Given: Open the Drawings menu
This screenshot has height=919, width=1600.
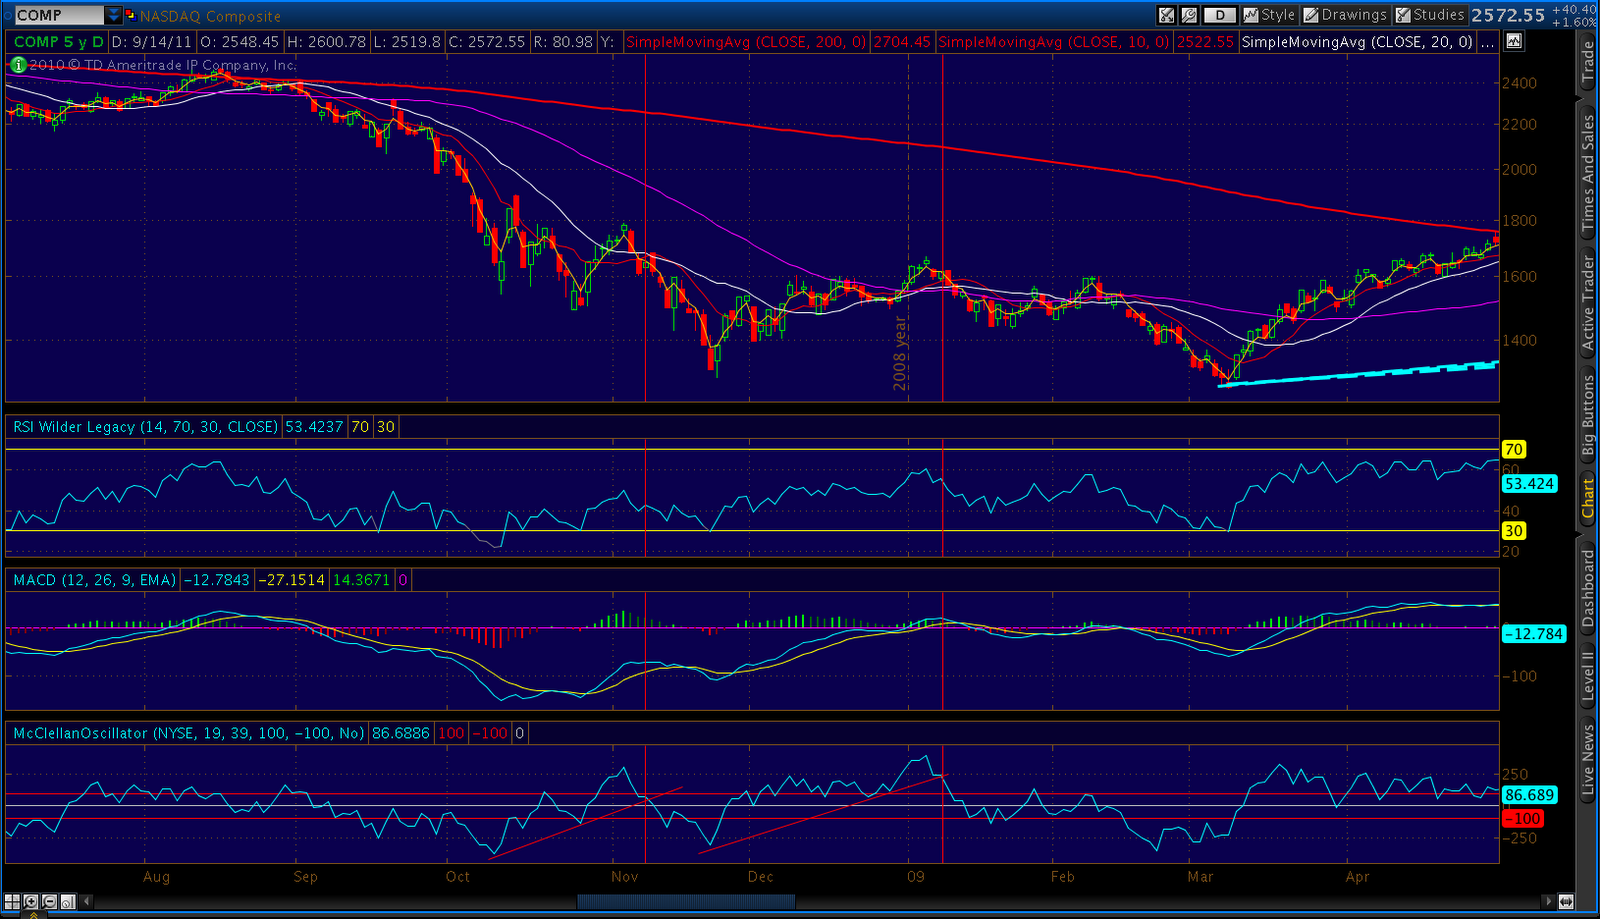Looking at the screenshot, I should tap(1345, 15).
